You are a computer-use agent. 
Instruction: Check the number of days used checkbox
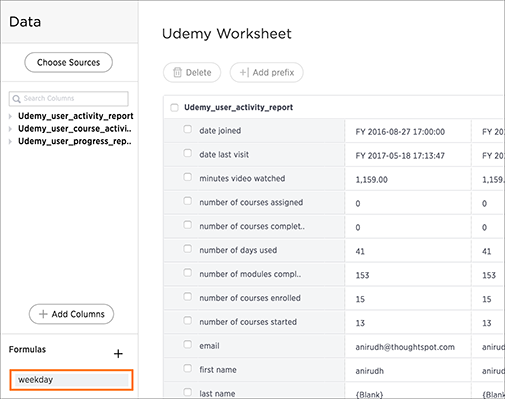[x=188, y=249]
